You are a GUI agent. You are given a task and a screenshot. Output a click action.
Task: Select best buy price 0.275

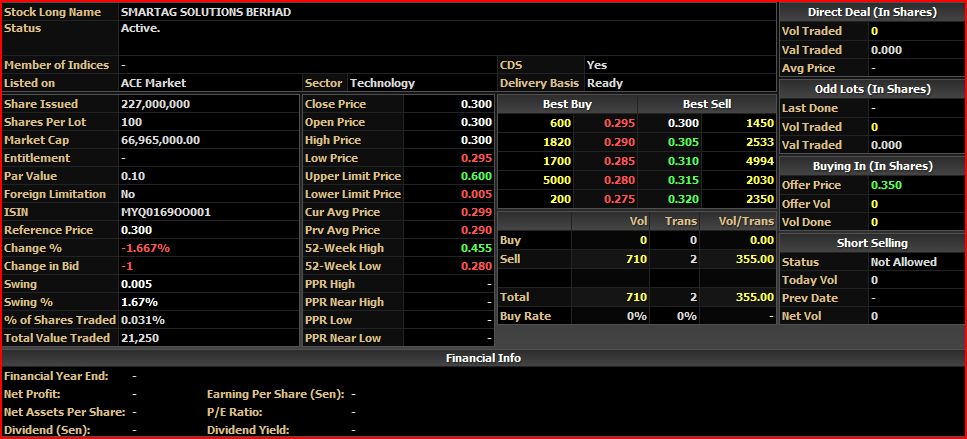pos(619,199)
